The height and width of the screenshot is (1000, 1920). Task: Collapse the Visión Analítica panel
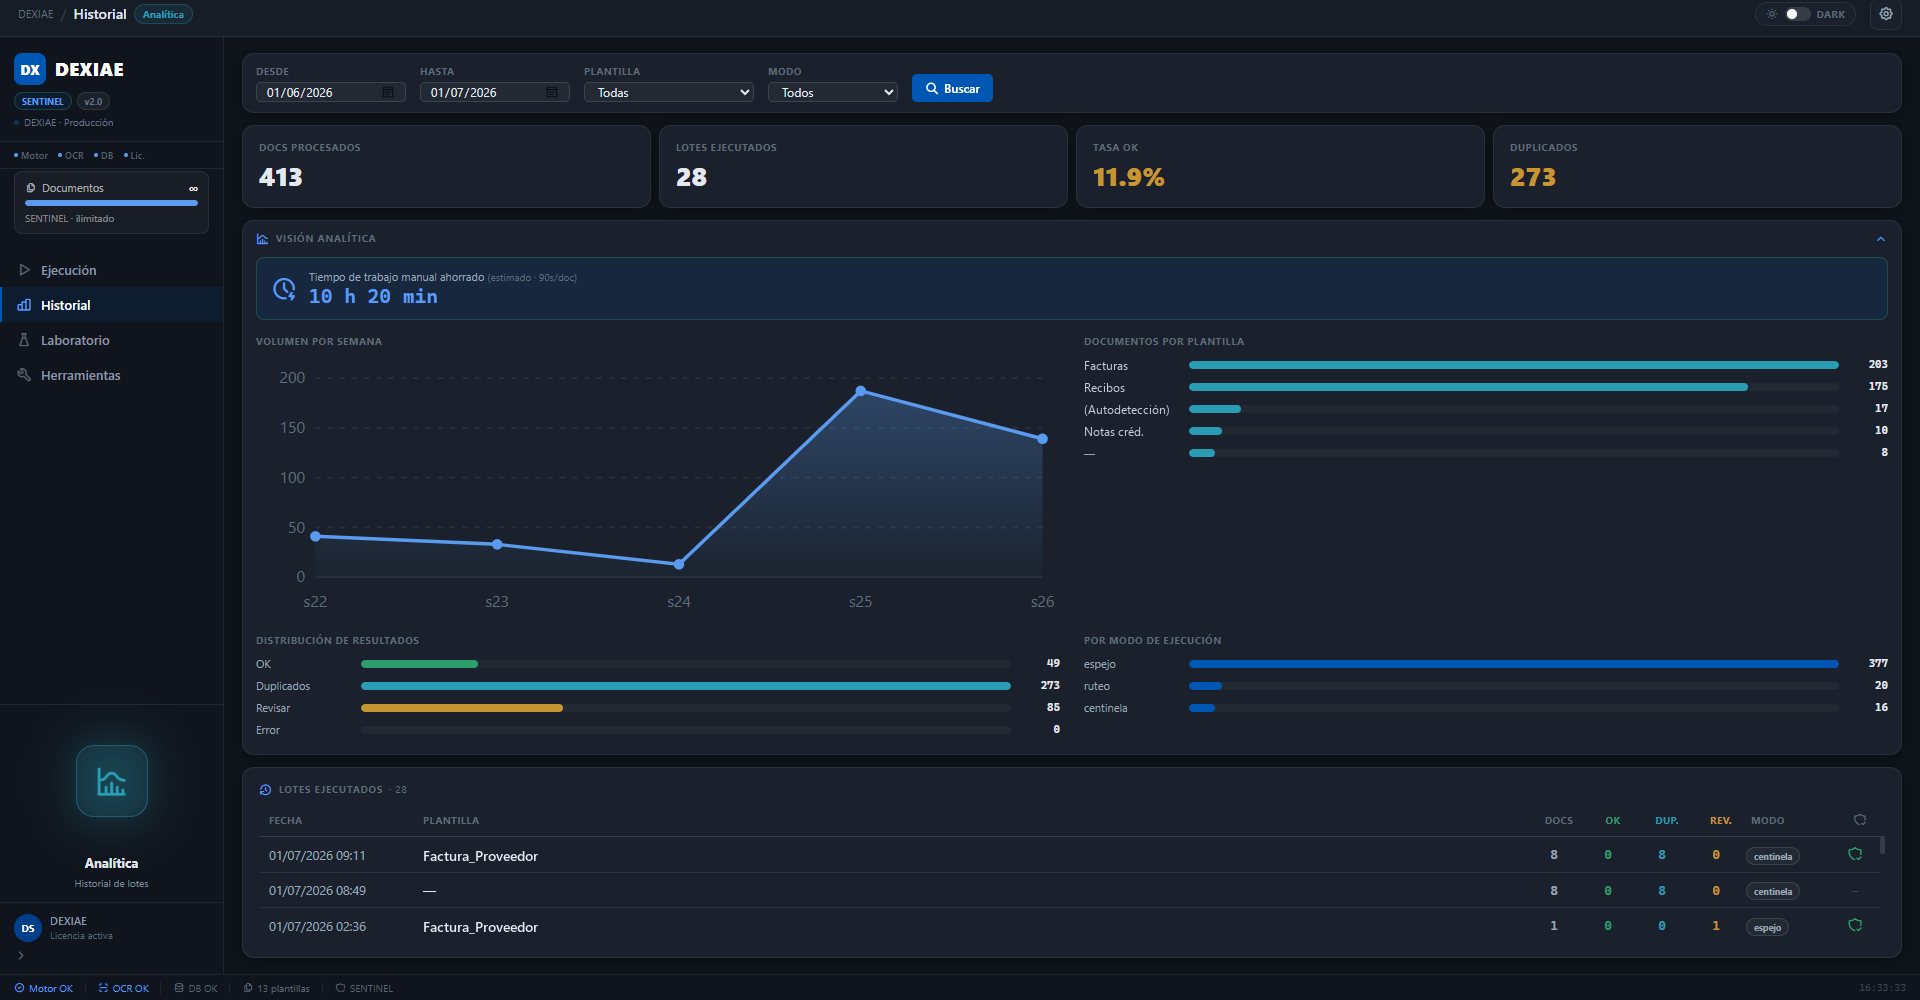coord(1880,239)
